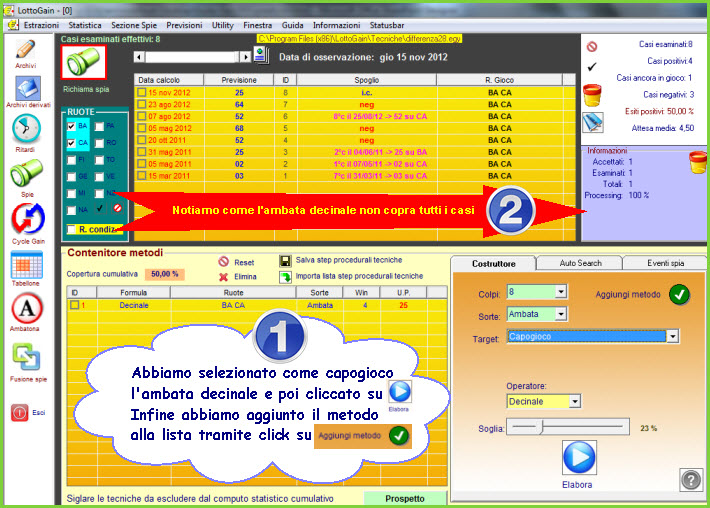This screenshot has width=710, height=508.
Task: Click the bucket icon in Informazioni panel
Action: [x=697, y=162]
